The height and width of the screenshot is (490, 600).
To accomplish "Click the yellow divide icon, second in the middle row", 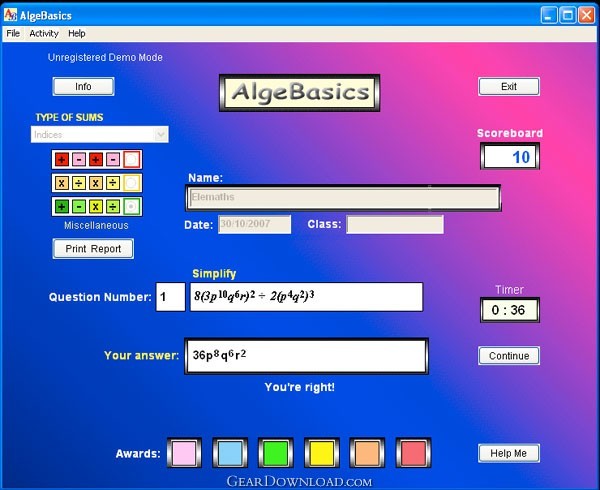I will click(79, 183).
